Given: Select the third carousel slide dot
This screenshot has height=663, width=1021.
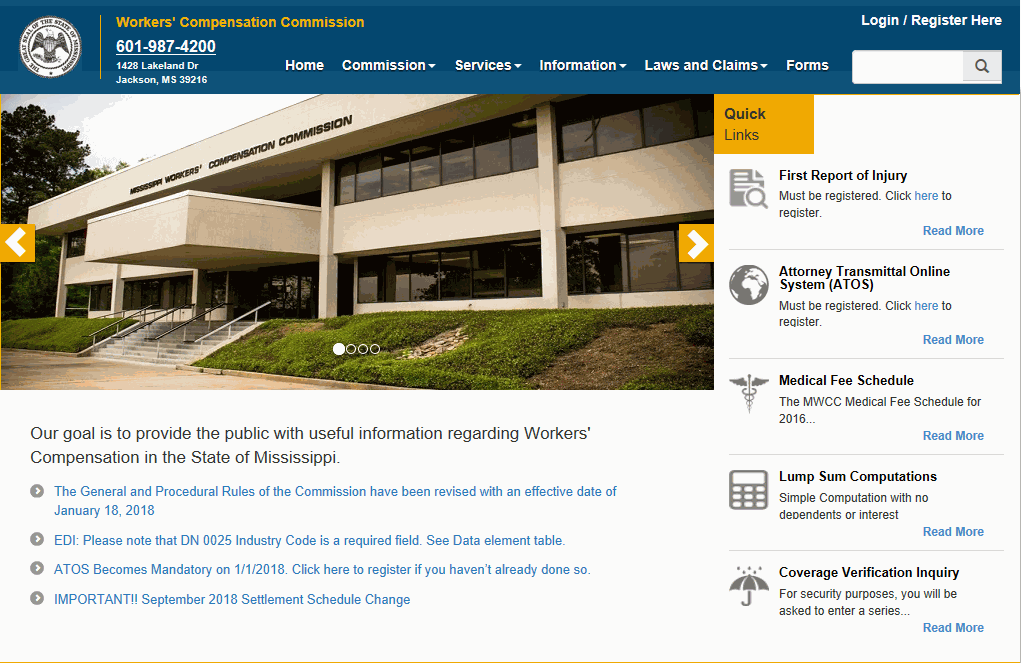Looking at the screenshot, I should tap(363, 349).
